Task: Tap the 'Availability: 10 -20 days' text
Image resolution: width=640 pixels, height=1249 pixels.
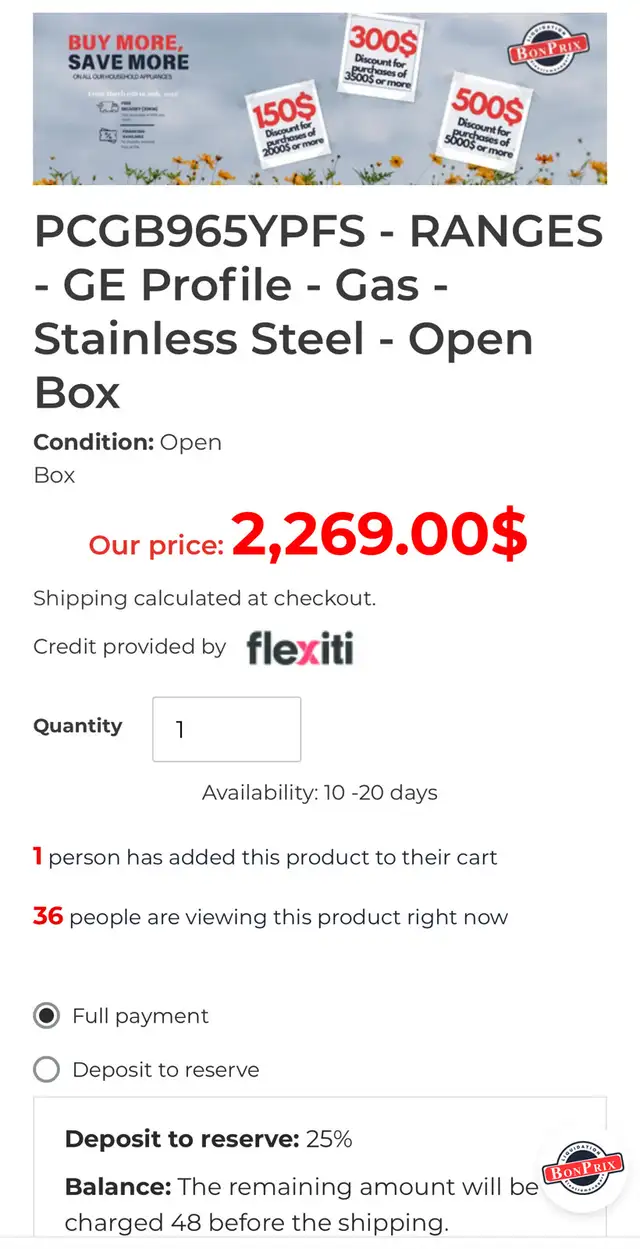Action: pyautogui.click(x=320, y=793)
